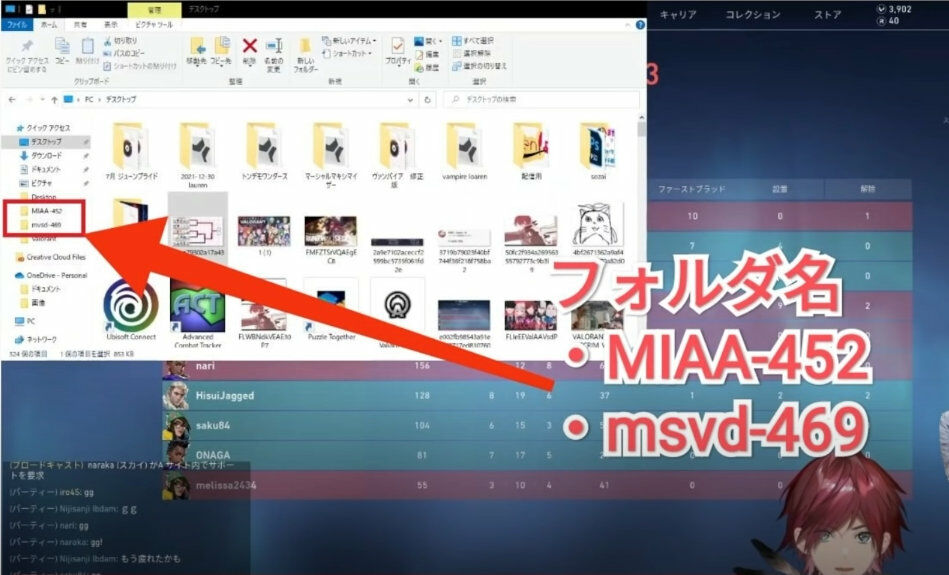Viewport: 949px width, 575px height.
Task: Open Properties (プロパティ) from the ribbon
Action: point(398,51)
